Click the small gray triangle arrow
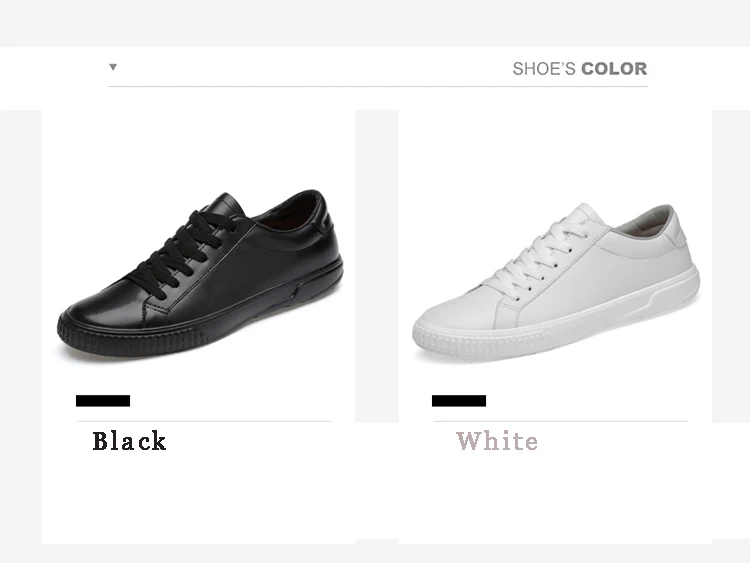This screenshot has height=563, width=750. point(113,67)
